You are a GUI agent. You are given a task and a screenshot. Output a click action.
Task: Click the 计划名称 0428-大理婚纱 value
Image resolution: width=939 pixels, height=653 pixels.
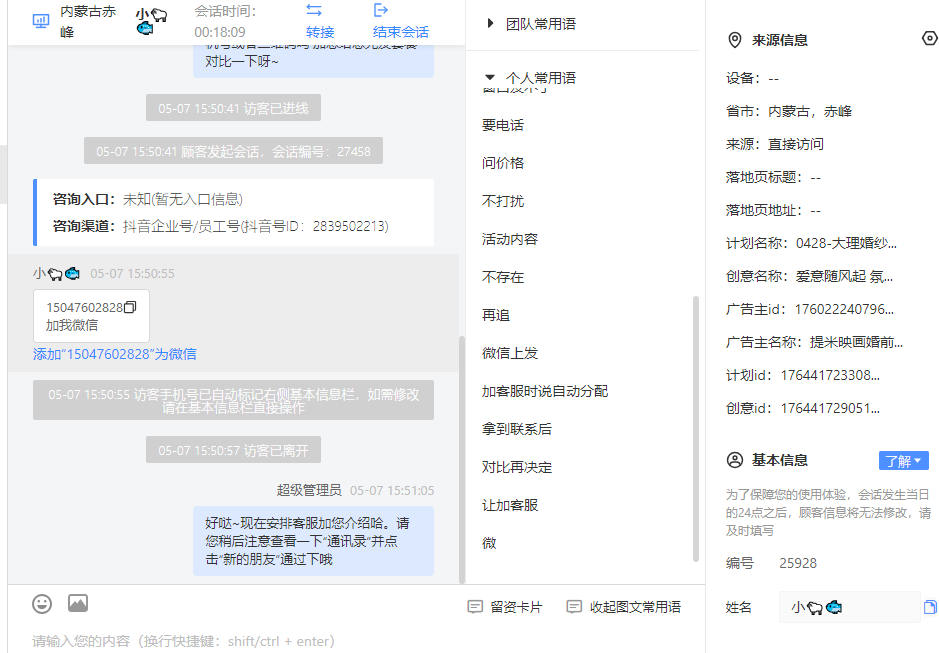point(846,243)
